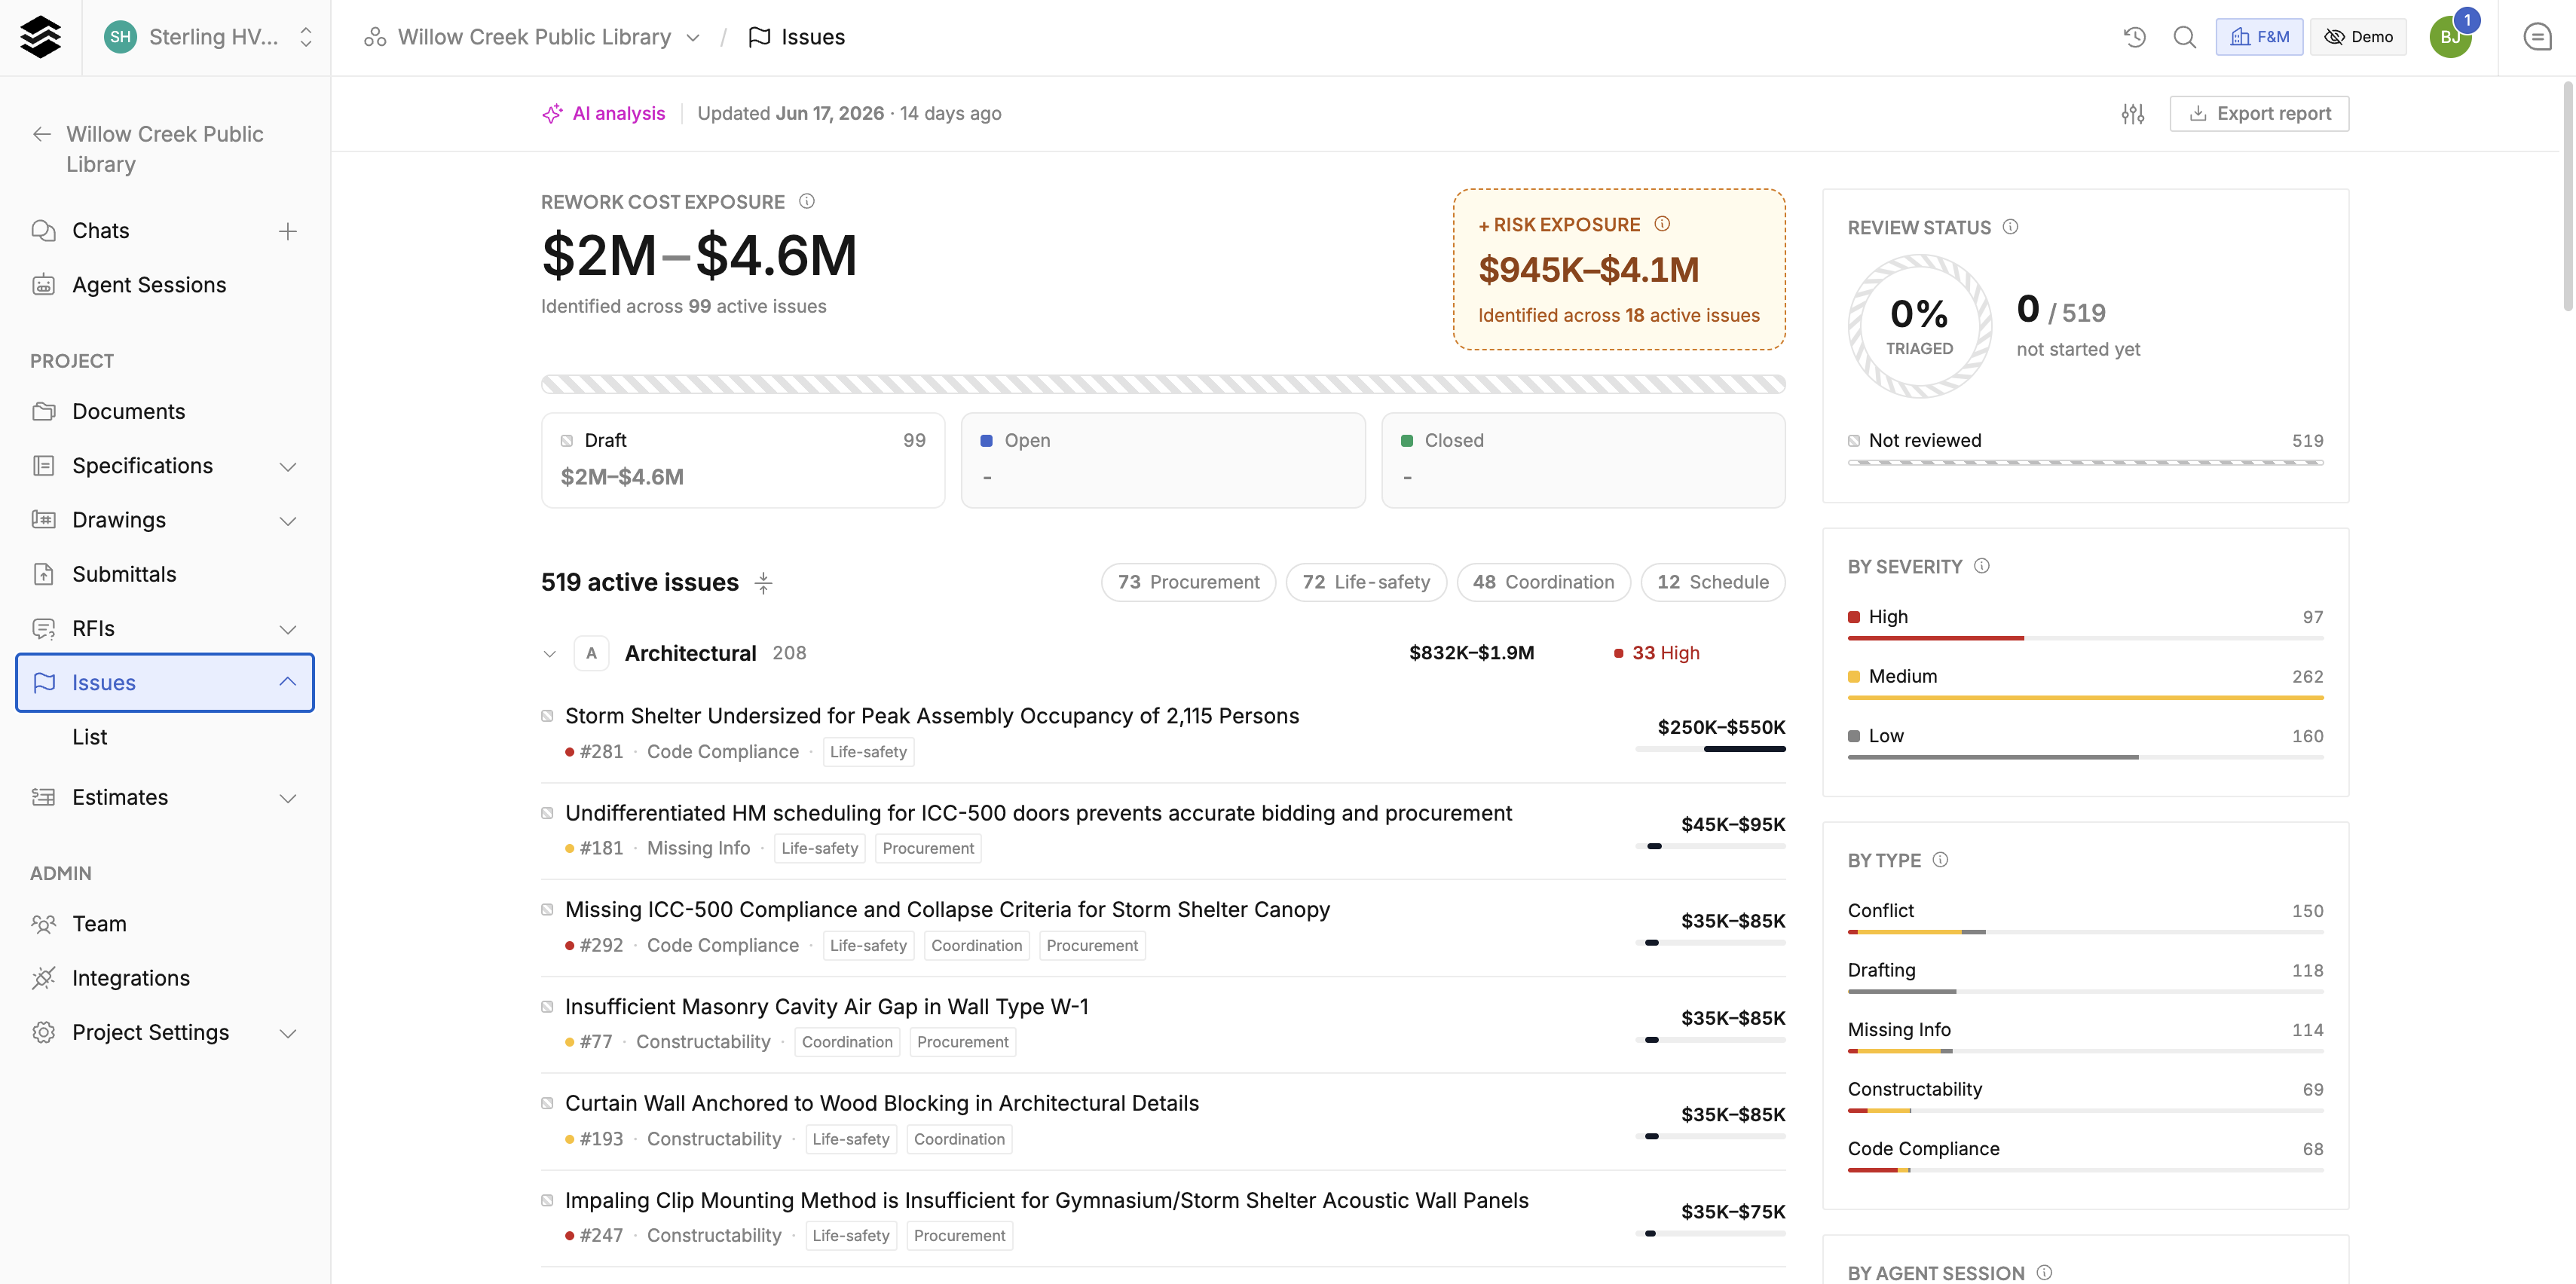Open the Storm Shelter Undersized issue
This screenshot has width=2576, height=1284.
[x=932, y=716]
